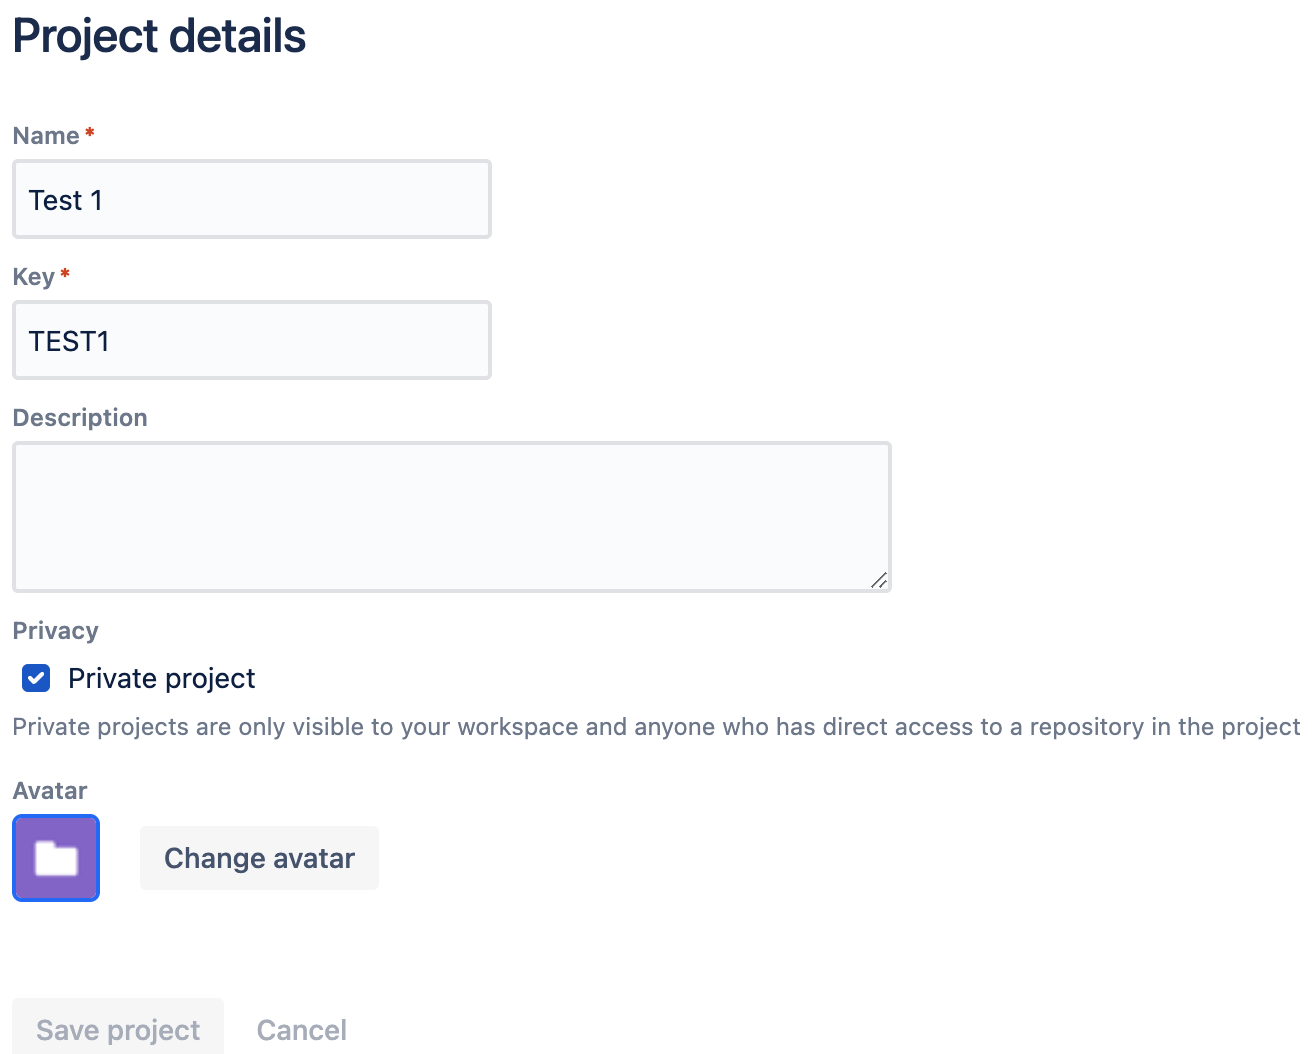Click the Privacy section label
The height and width of the screenshot is (1054, 1316).
point(55,630)
